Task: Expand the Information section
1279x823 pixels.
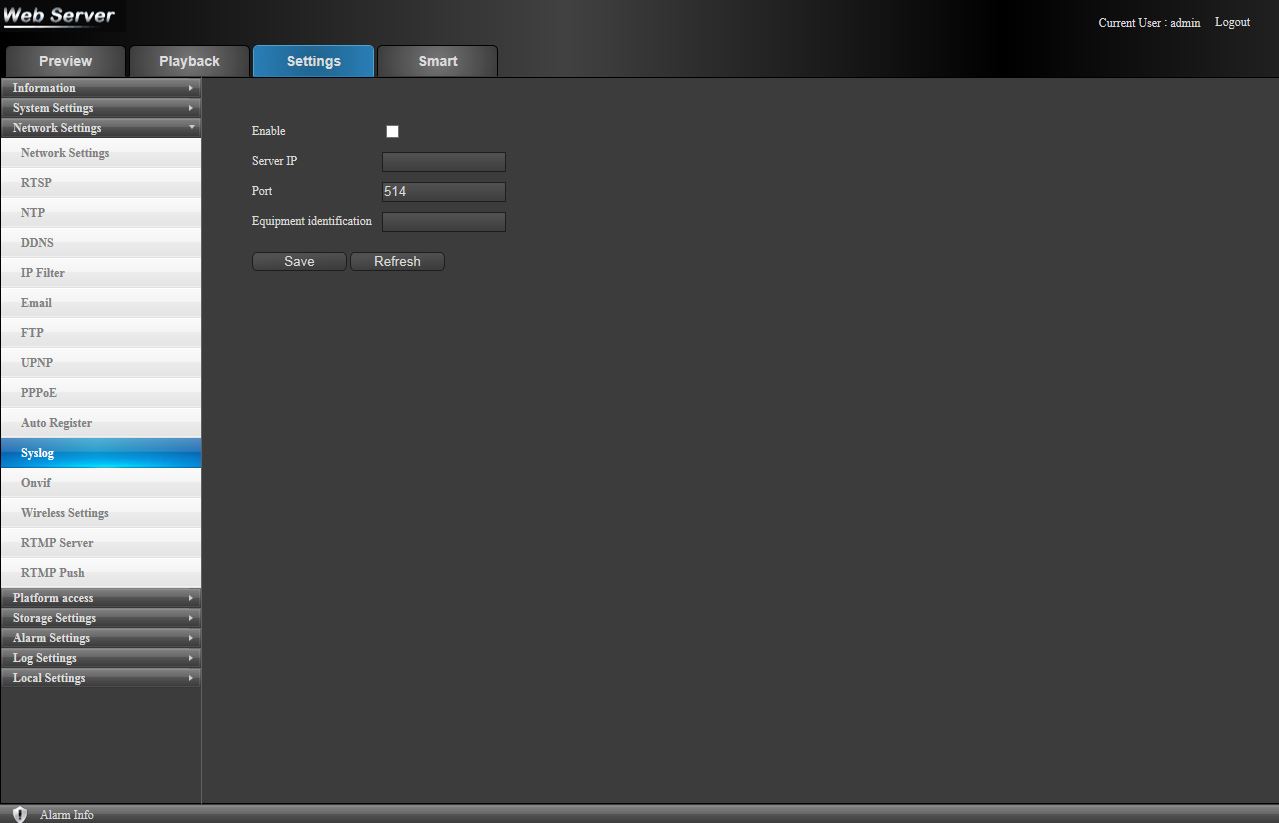Action: [x=100, y=88]
